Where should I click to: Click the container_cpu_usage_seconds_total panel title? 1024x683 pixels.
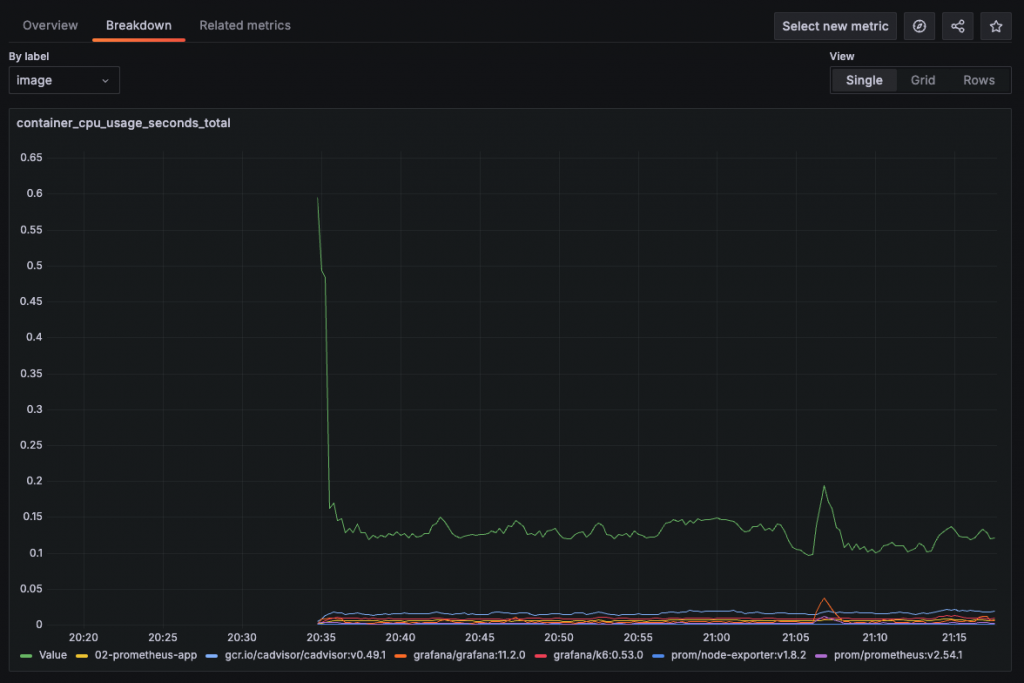tap(123, 123)
